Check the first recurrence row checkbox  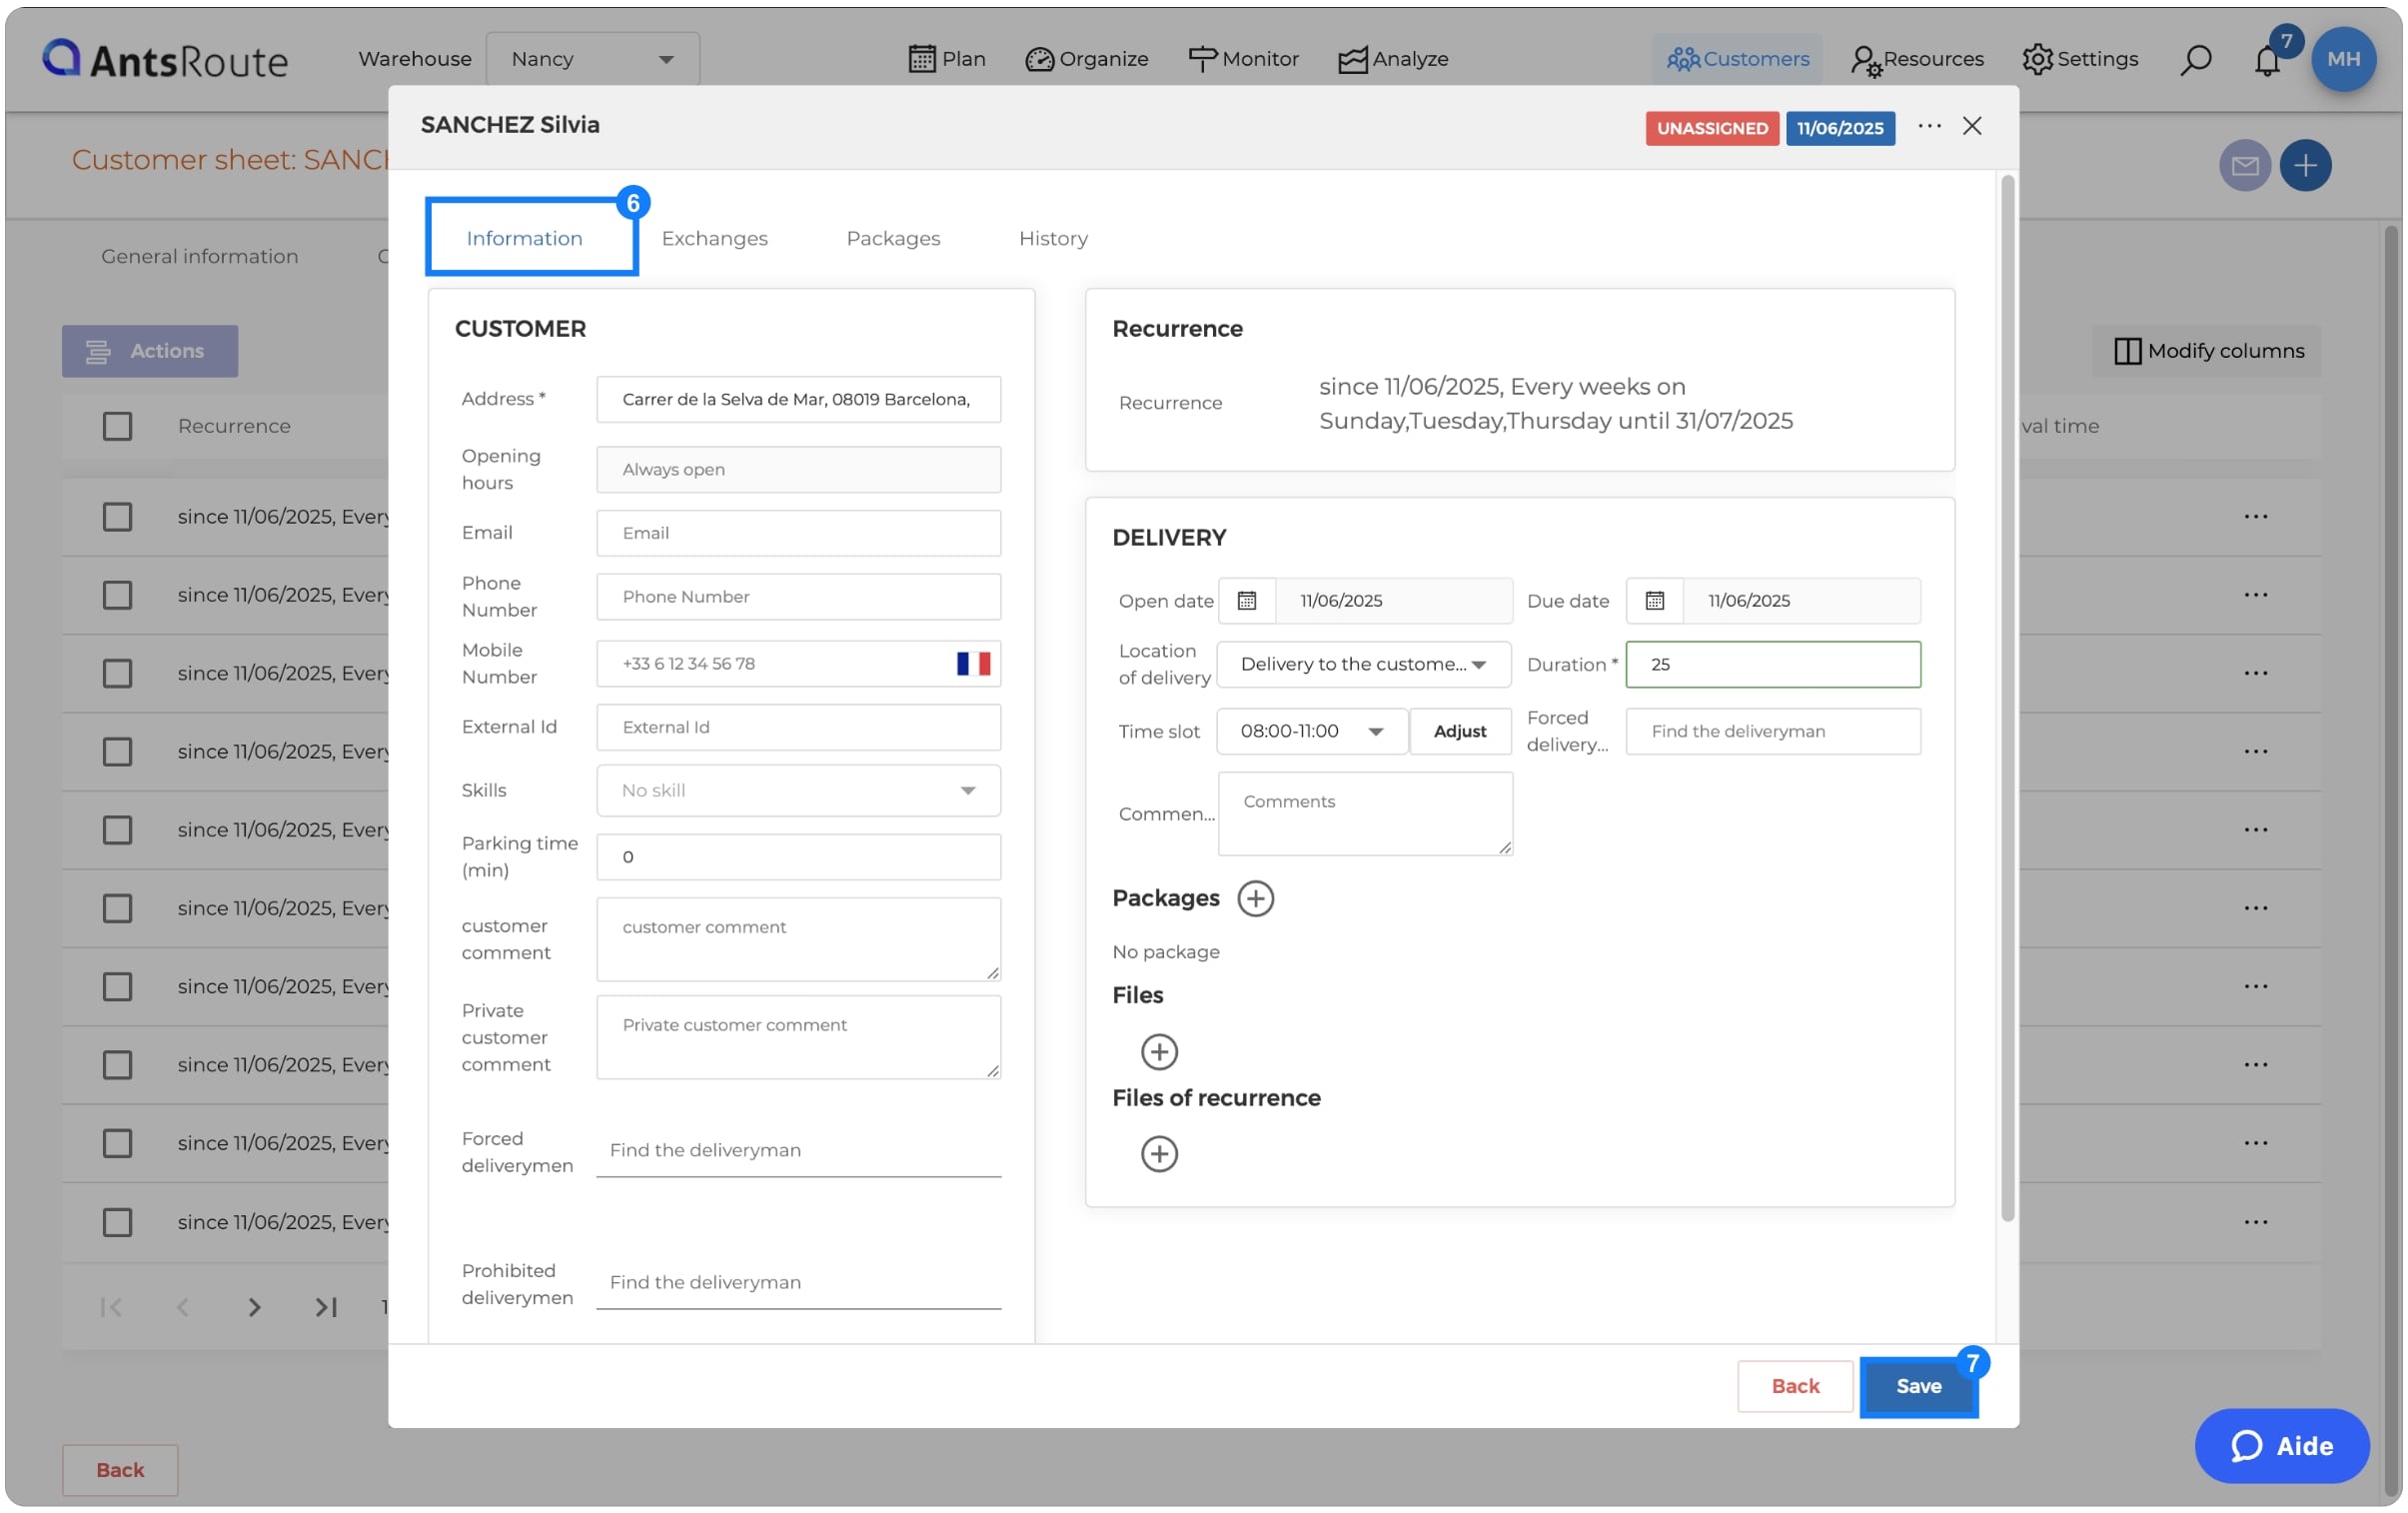(117, 516)
